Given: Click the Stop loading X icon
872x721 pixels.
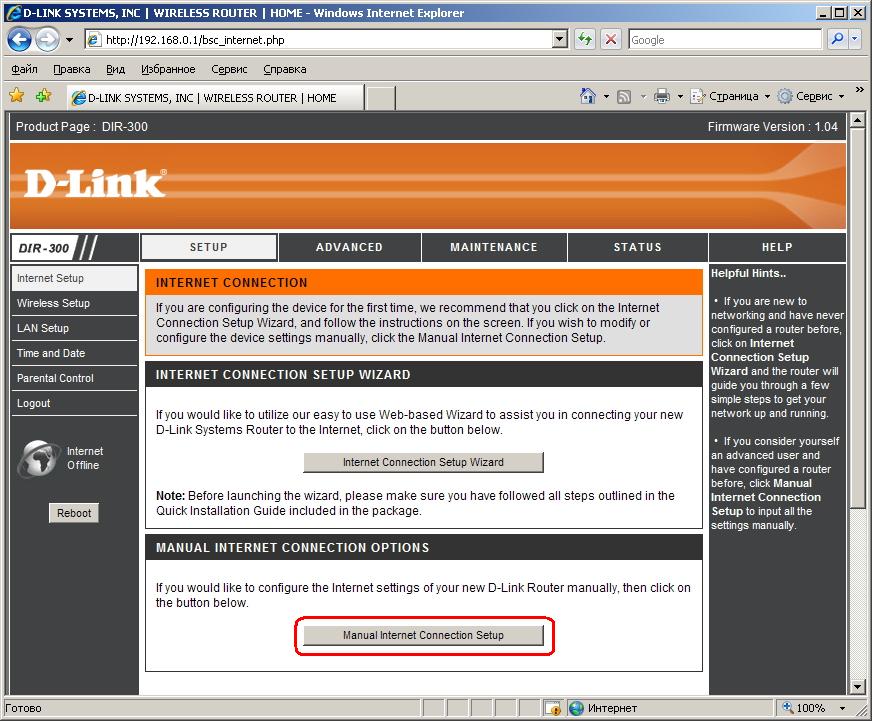Looking at the screenshot, I should [x=610, y=40].
